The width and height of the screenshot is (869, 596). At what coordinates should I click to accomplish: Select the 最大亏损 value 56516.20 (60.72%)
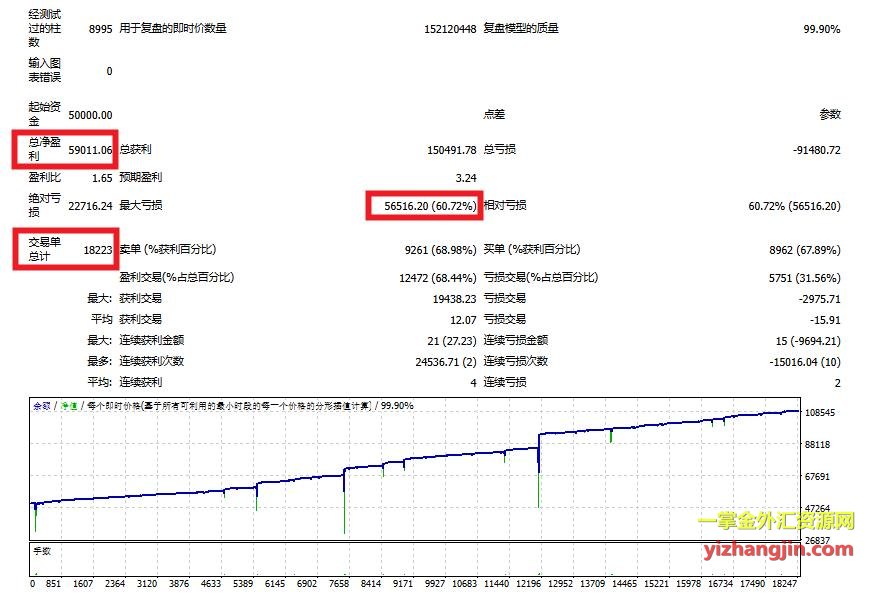coord(424,206)
